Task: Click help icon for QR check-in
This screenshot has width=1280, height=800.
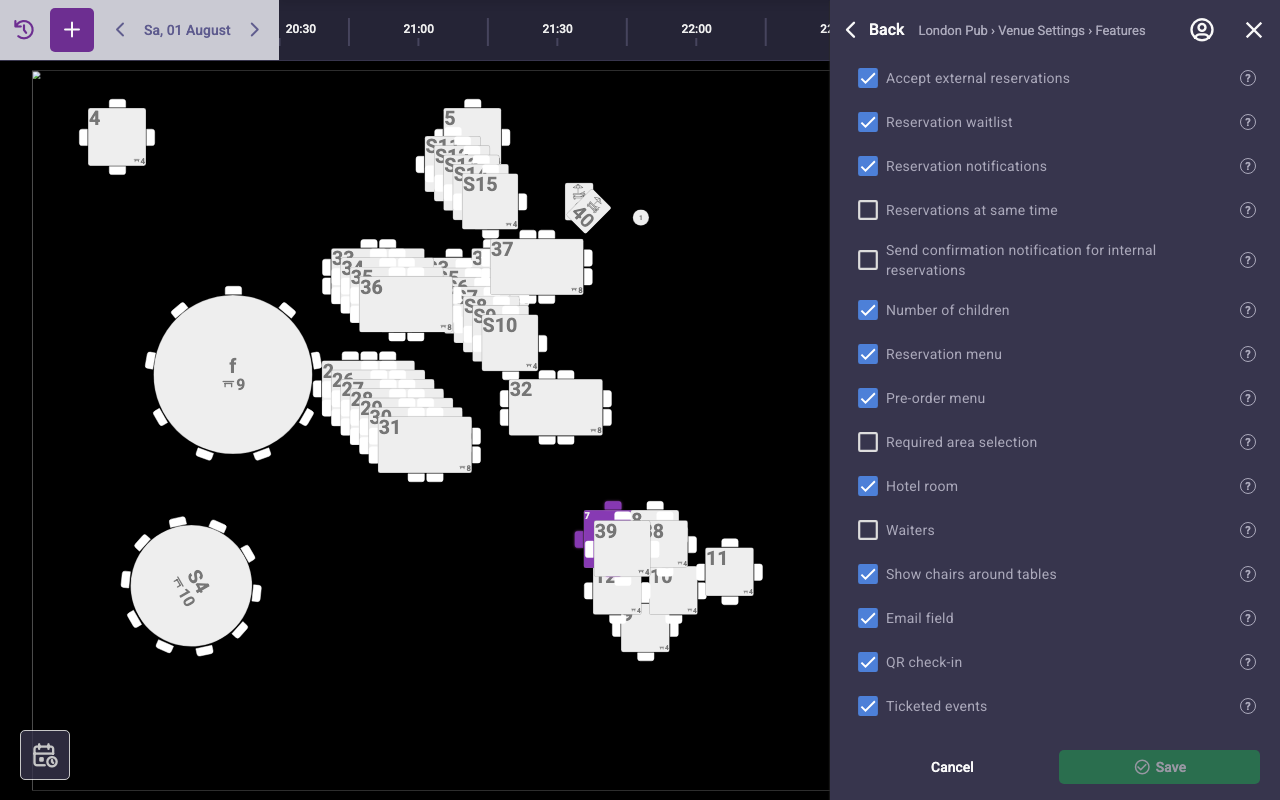Action: [1248, 662]
